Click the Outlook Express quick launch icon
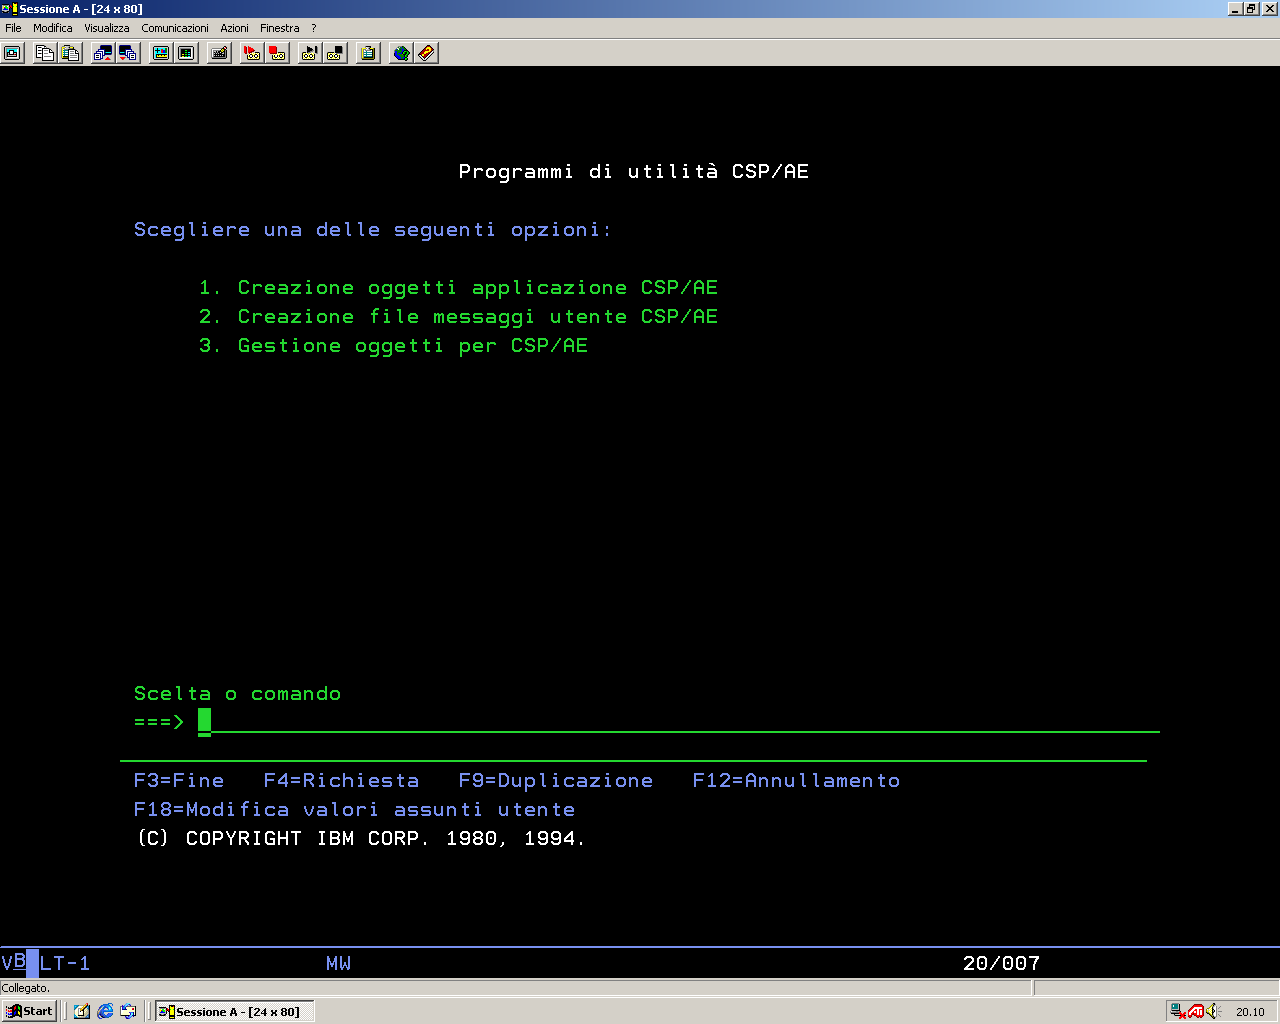Image resolution: width=1280 pixels, height=1024 pixels. [128, 1011]
